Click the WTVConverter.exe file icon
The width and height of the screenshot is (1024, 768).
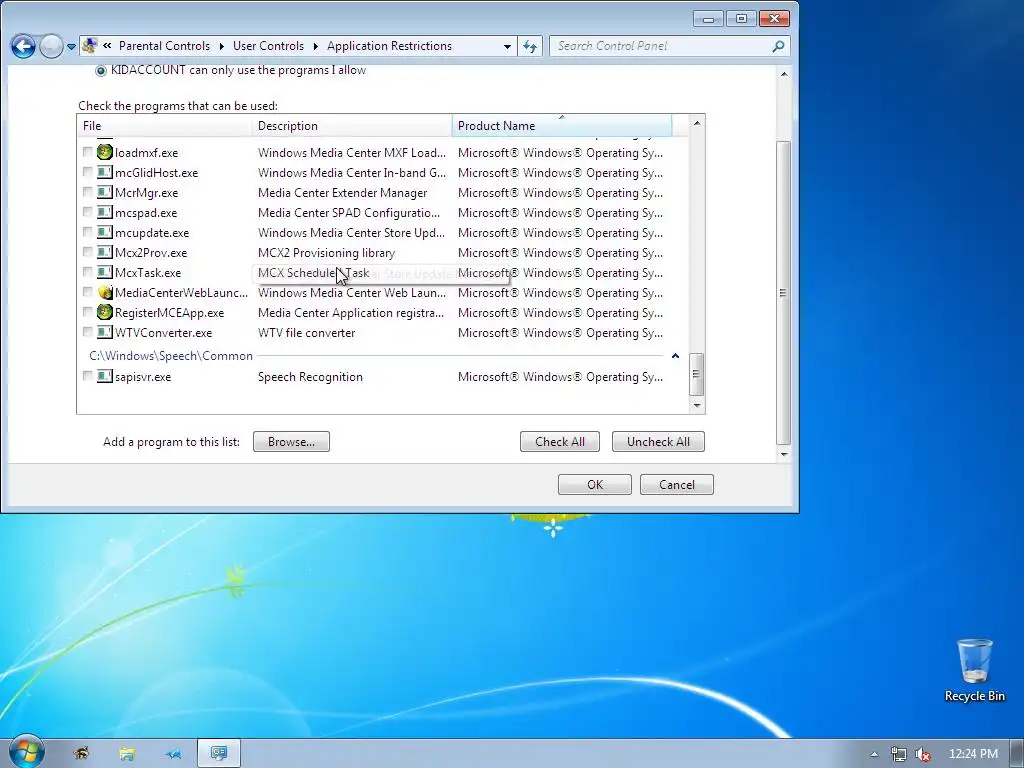[104, 332]
